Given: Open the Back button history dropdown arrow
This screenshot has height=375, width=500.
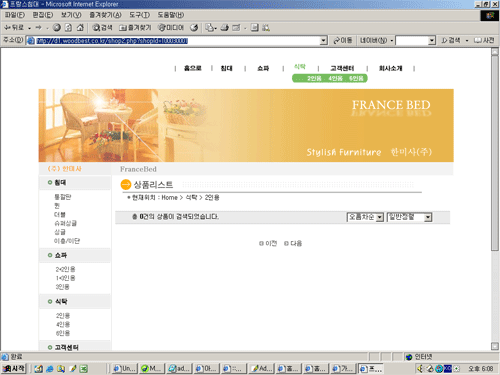Looking at the screenshot, I should pyautogui.click(x=30, y=28).
